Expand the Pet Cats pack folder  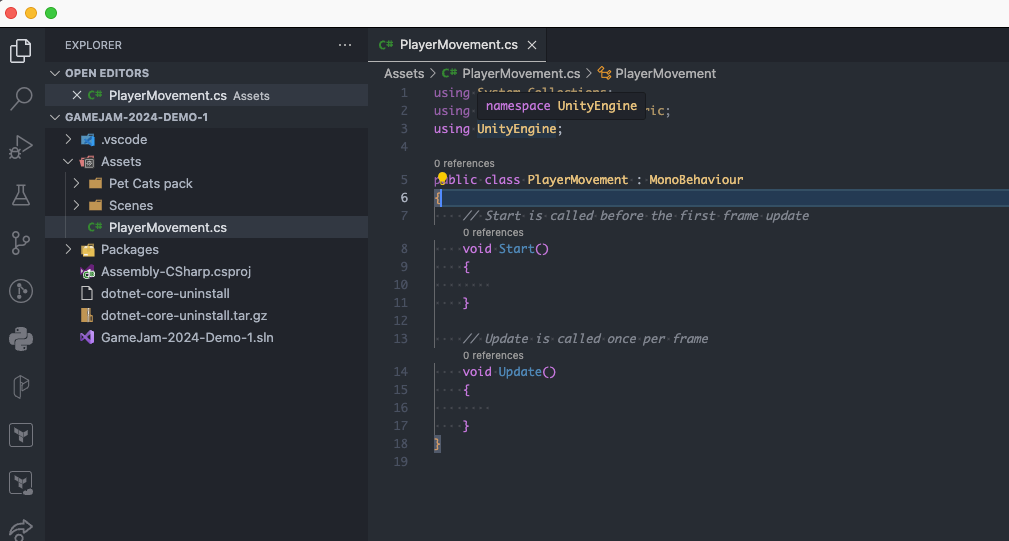(76, 184)
